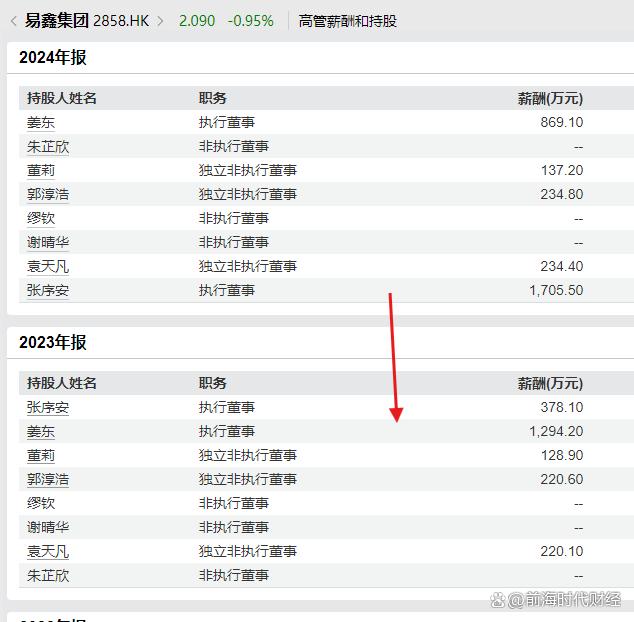
Task: Click 独立非执行董事 in 2024 董莉 row
Action: pyautogui.click(x=248, y=170)
